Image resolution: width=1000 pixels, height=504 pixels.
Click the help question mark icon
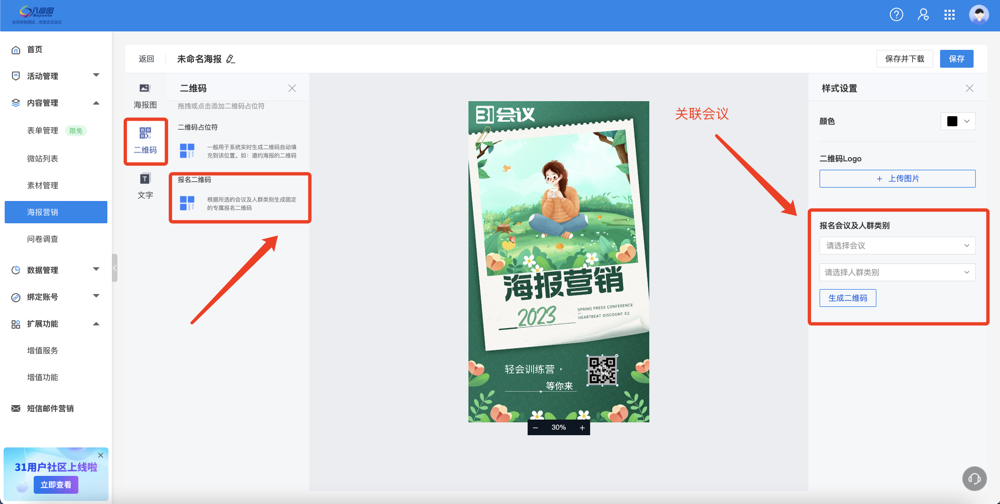(896, 15)
